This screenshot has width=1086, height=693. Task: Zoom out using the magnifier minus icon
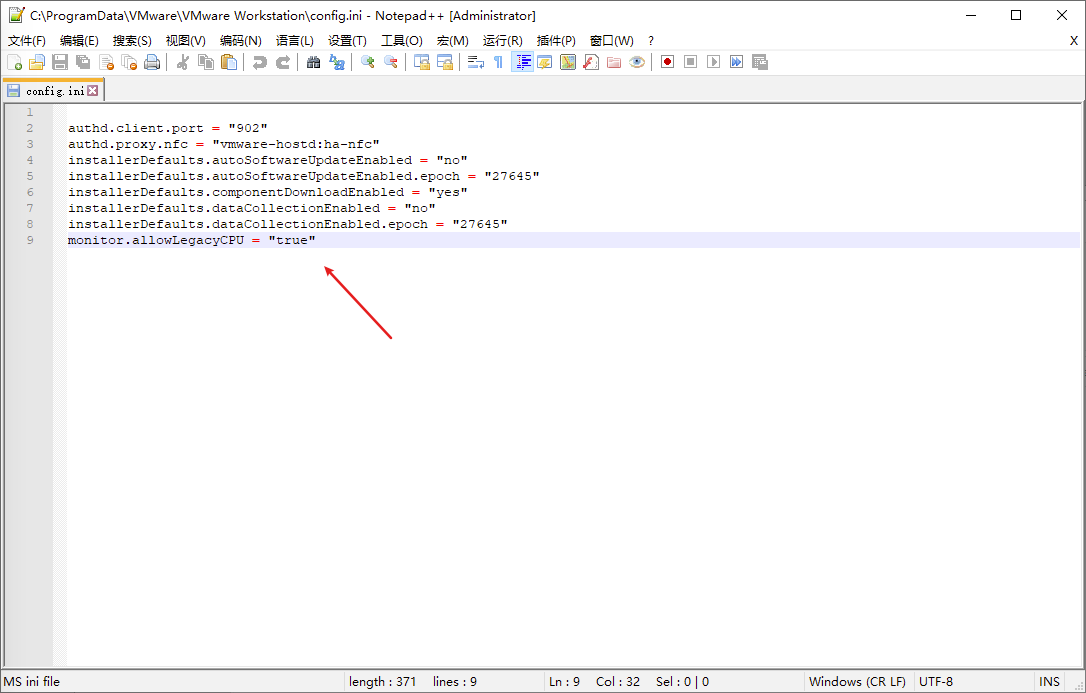click(x=391, y=62)
